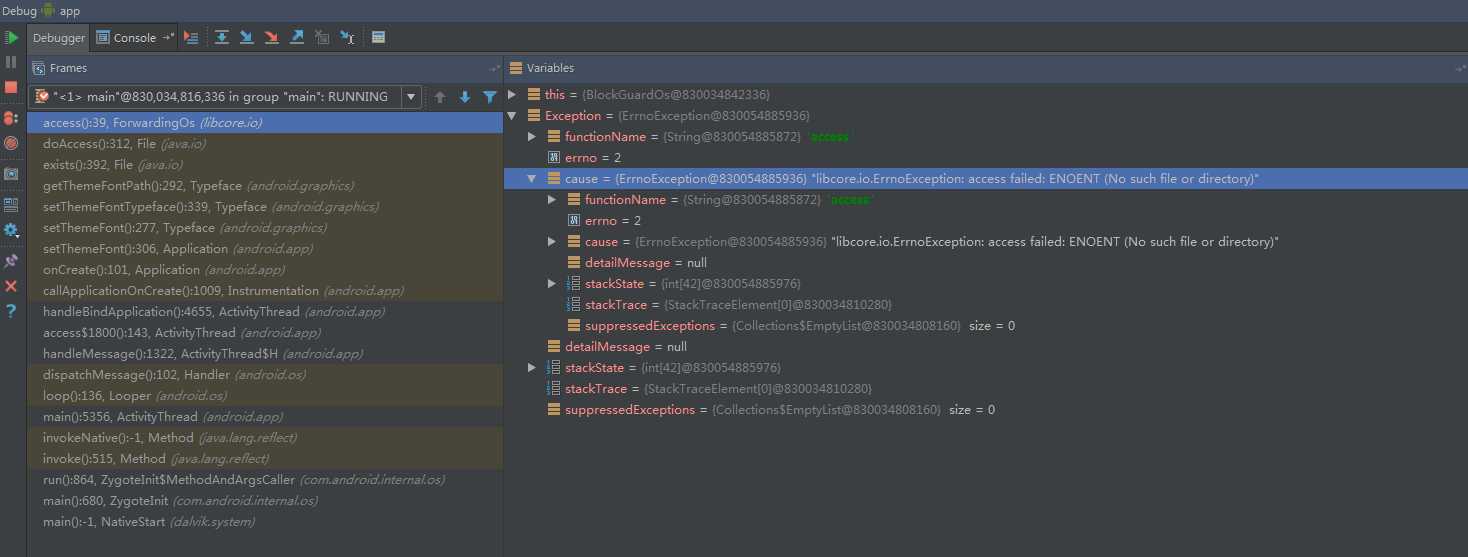
Task: Open View Breakpoints icon
Action: click(11, 118)
